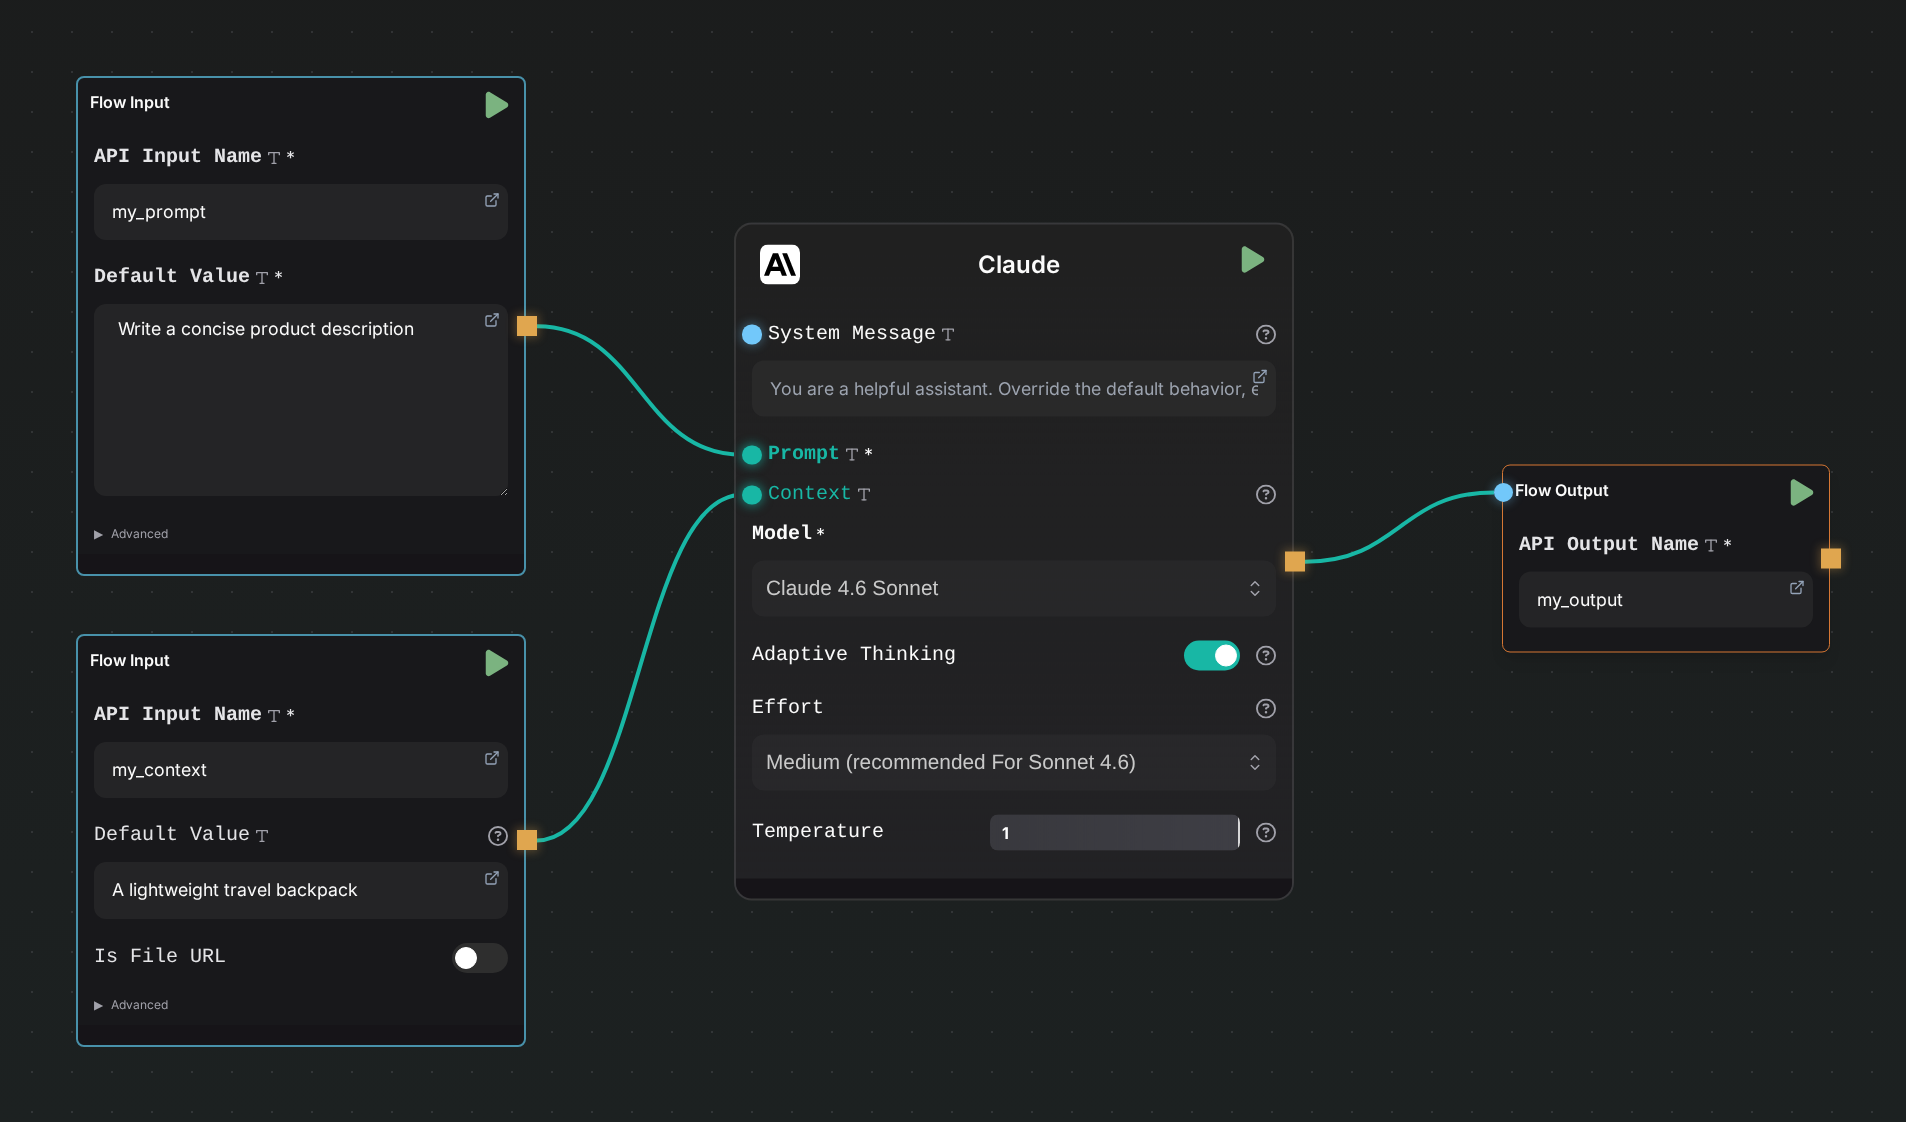
Task: Run the Flow Output node
Action: click(x=1801, y=492)
